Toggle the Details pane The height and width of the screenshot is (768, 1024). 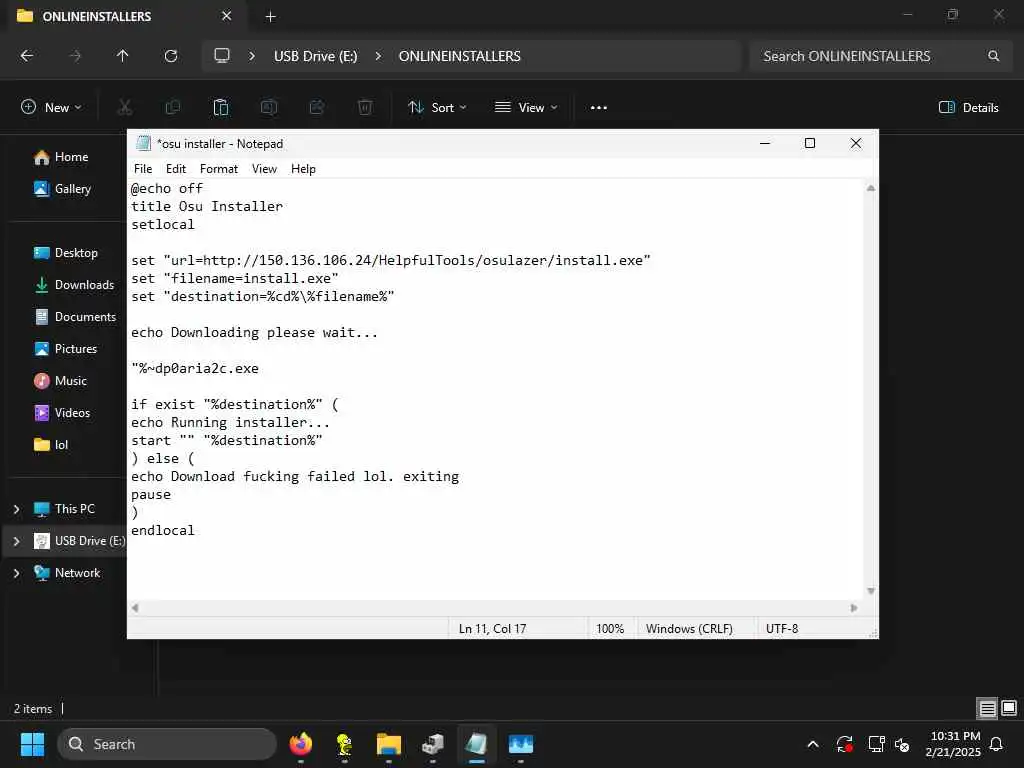point(968,108)
